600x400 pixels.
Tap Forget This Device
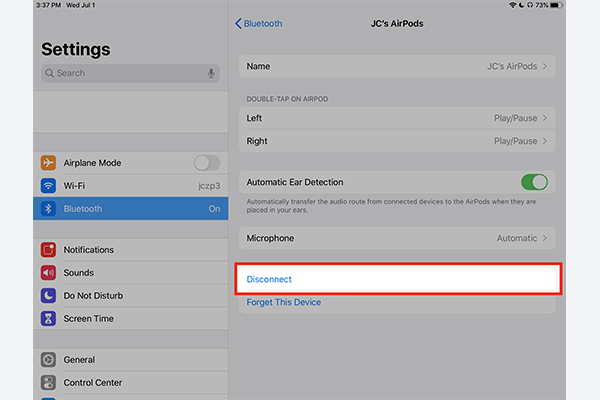coord(397,302)
